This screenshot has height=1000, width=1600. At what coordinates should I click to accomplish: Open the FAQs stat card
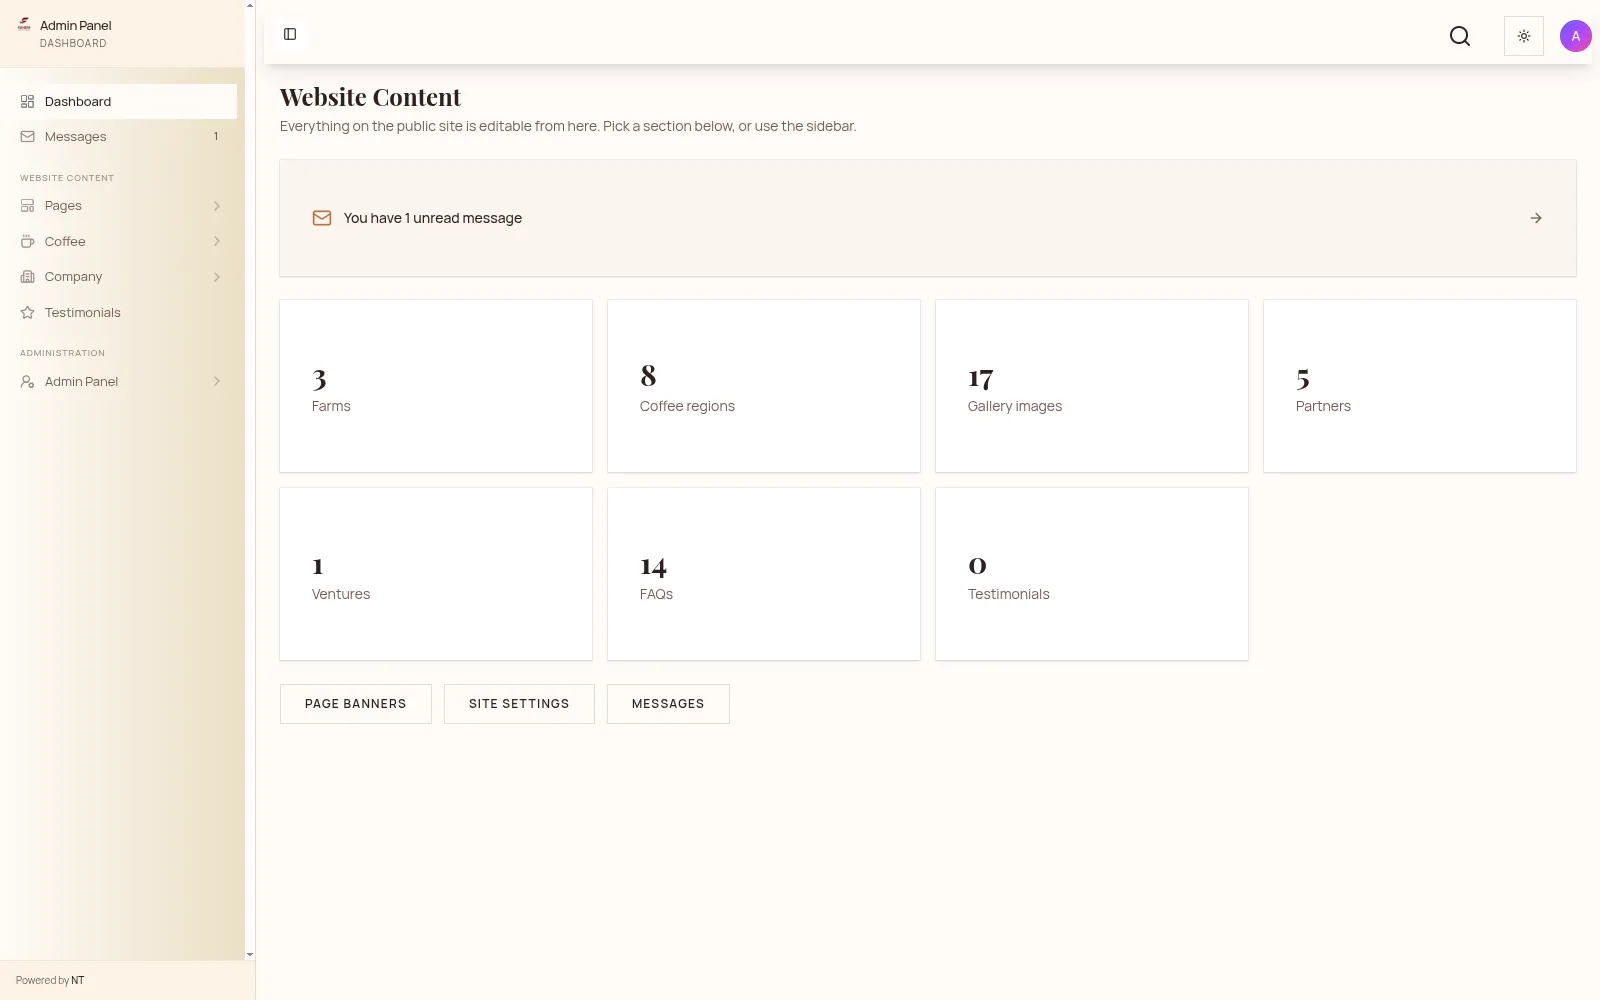click(x=764, y=574)
